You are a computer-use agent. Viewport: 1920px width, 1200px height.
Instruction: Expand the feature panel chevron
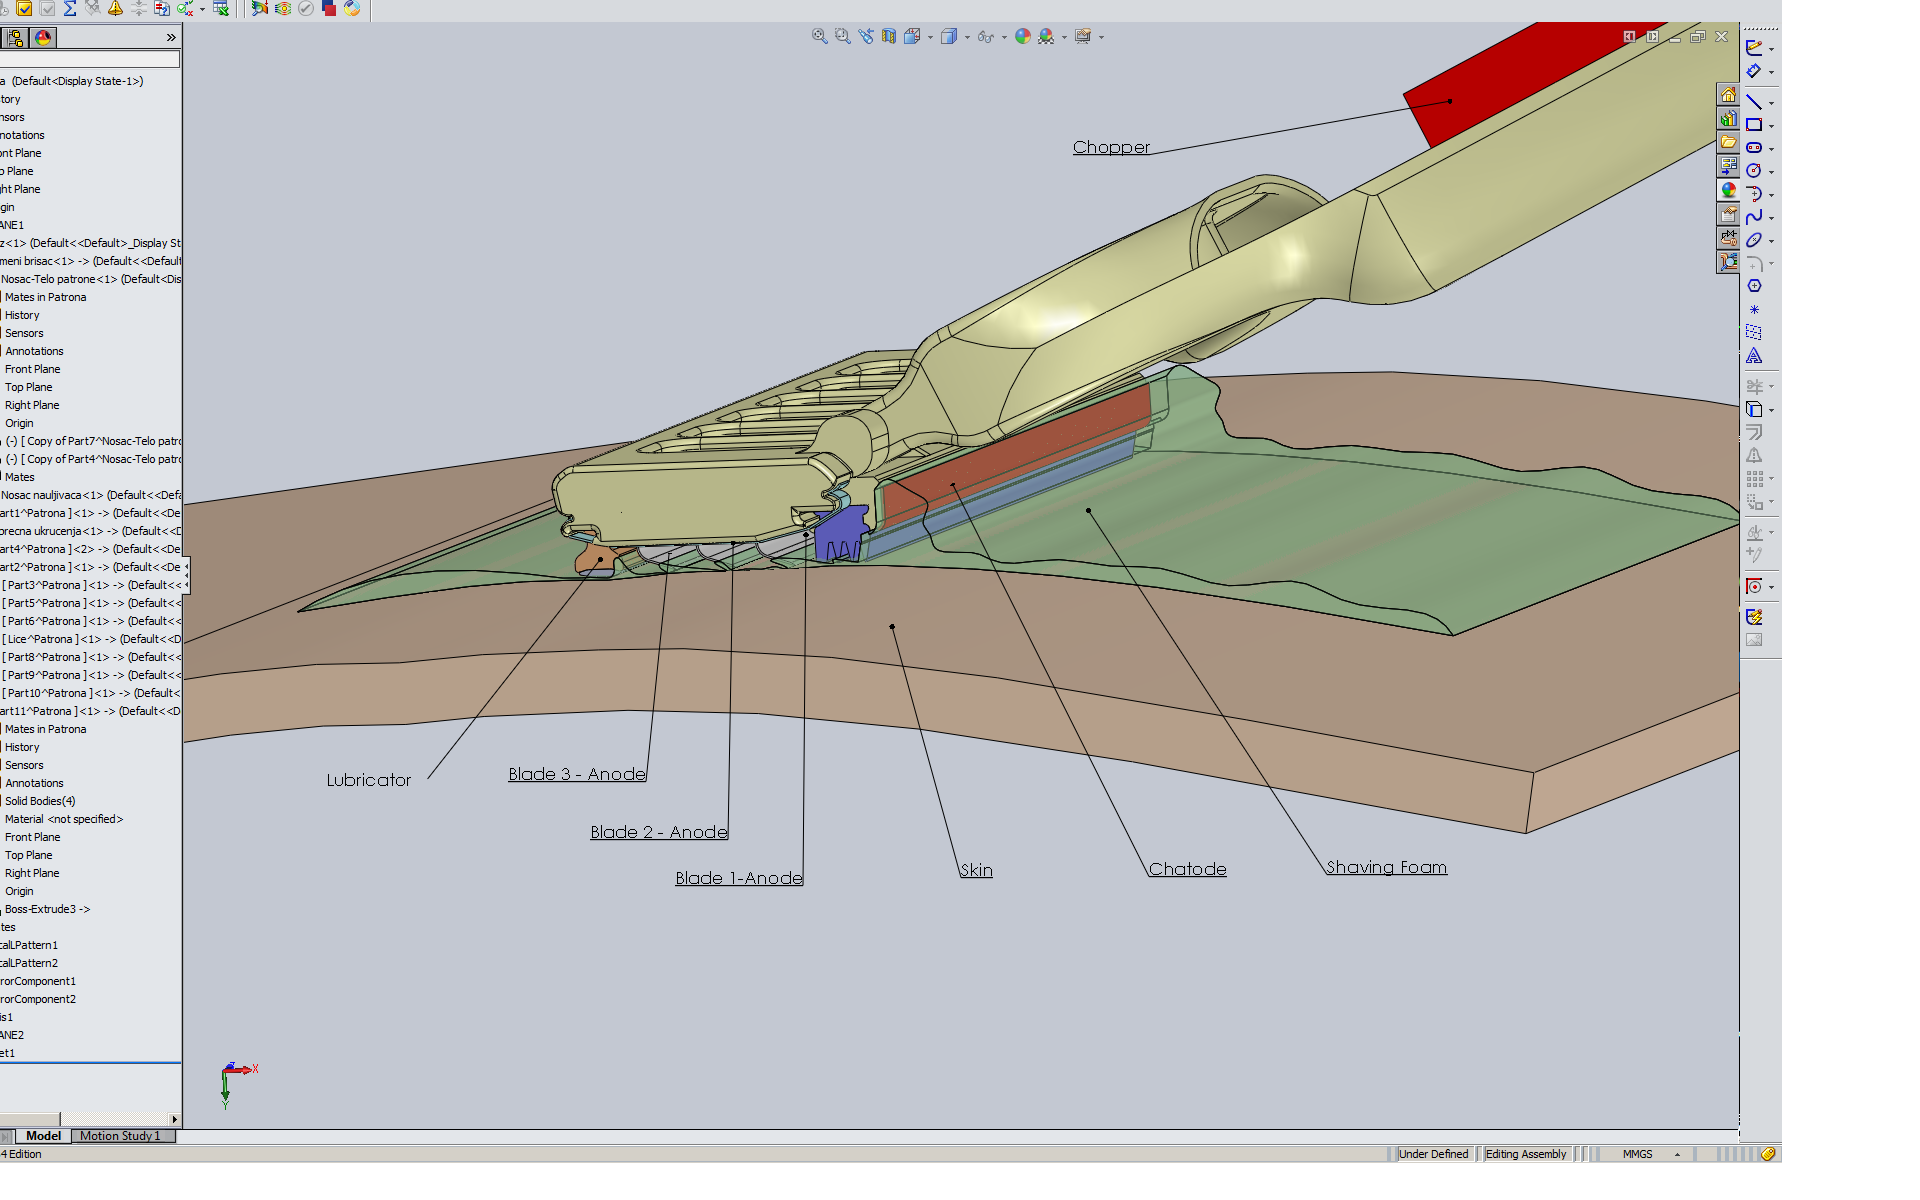[x=171, y=38]
